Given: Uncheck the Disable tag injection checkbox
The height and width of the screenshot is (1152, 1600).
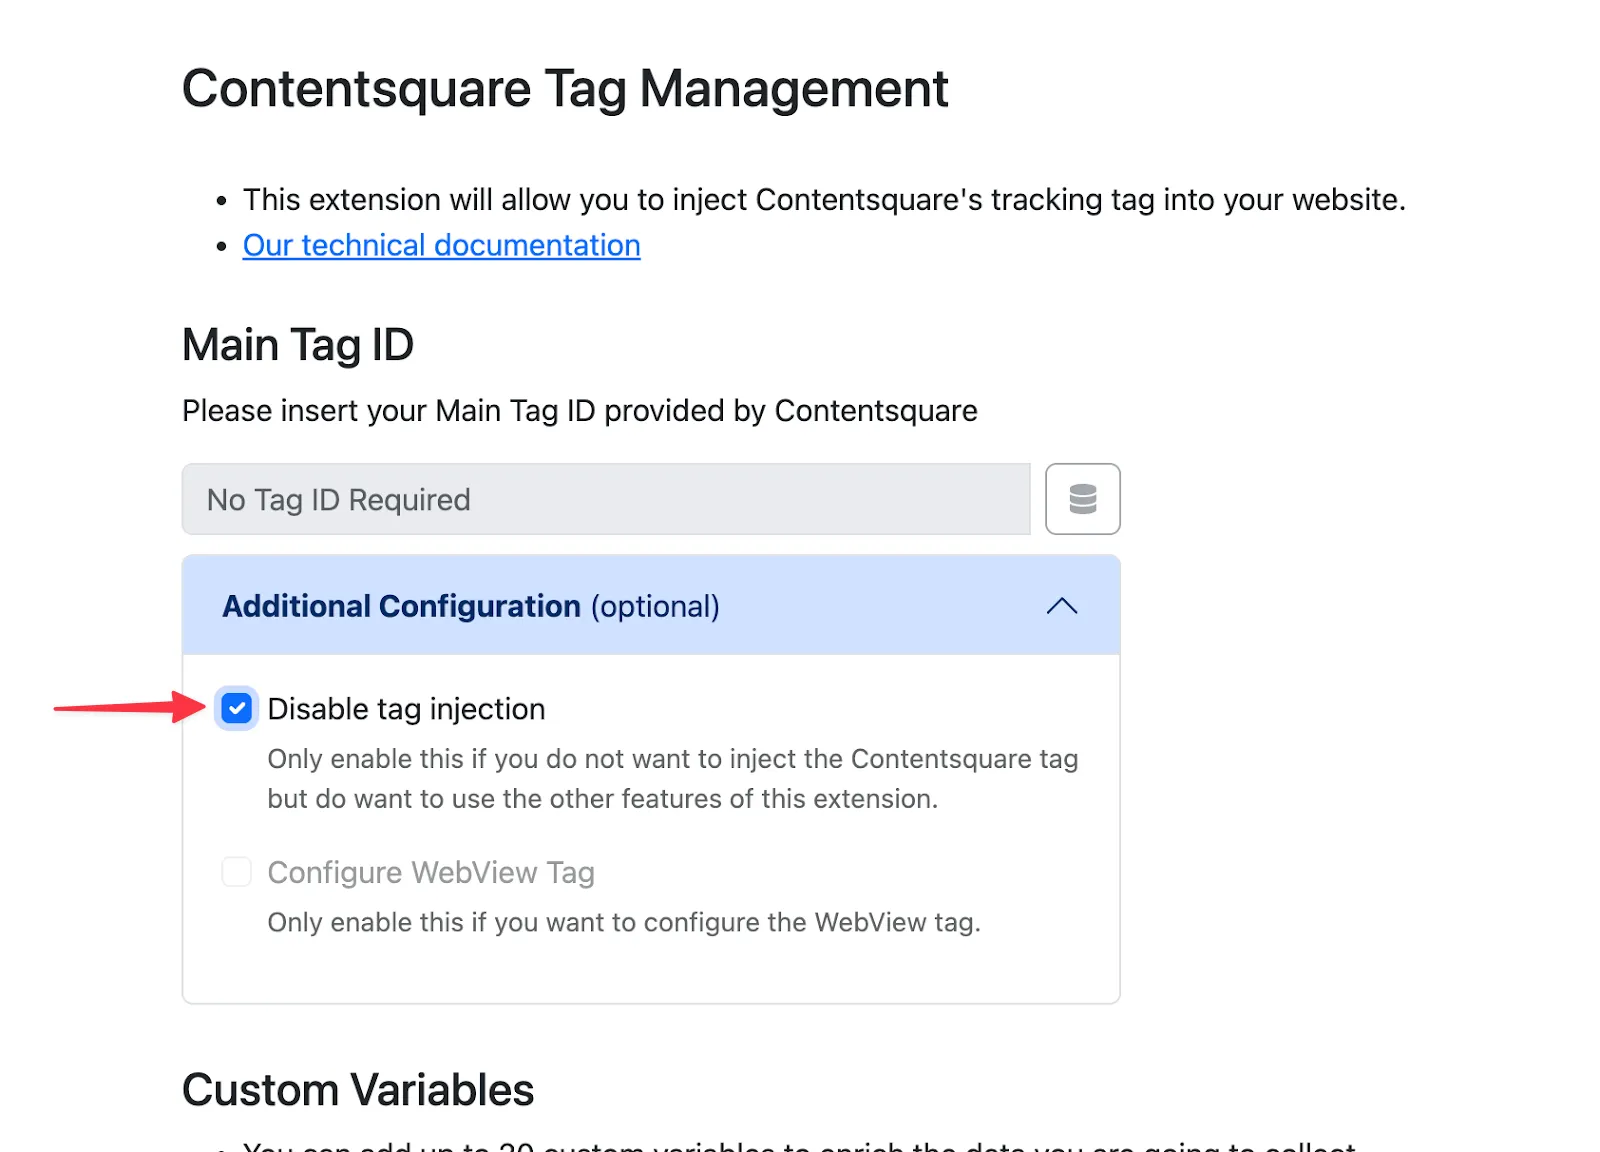Looking at the screenshot, I should (237, 709).
